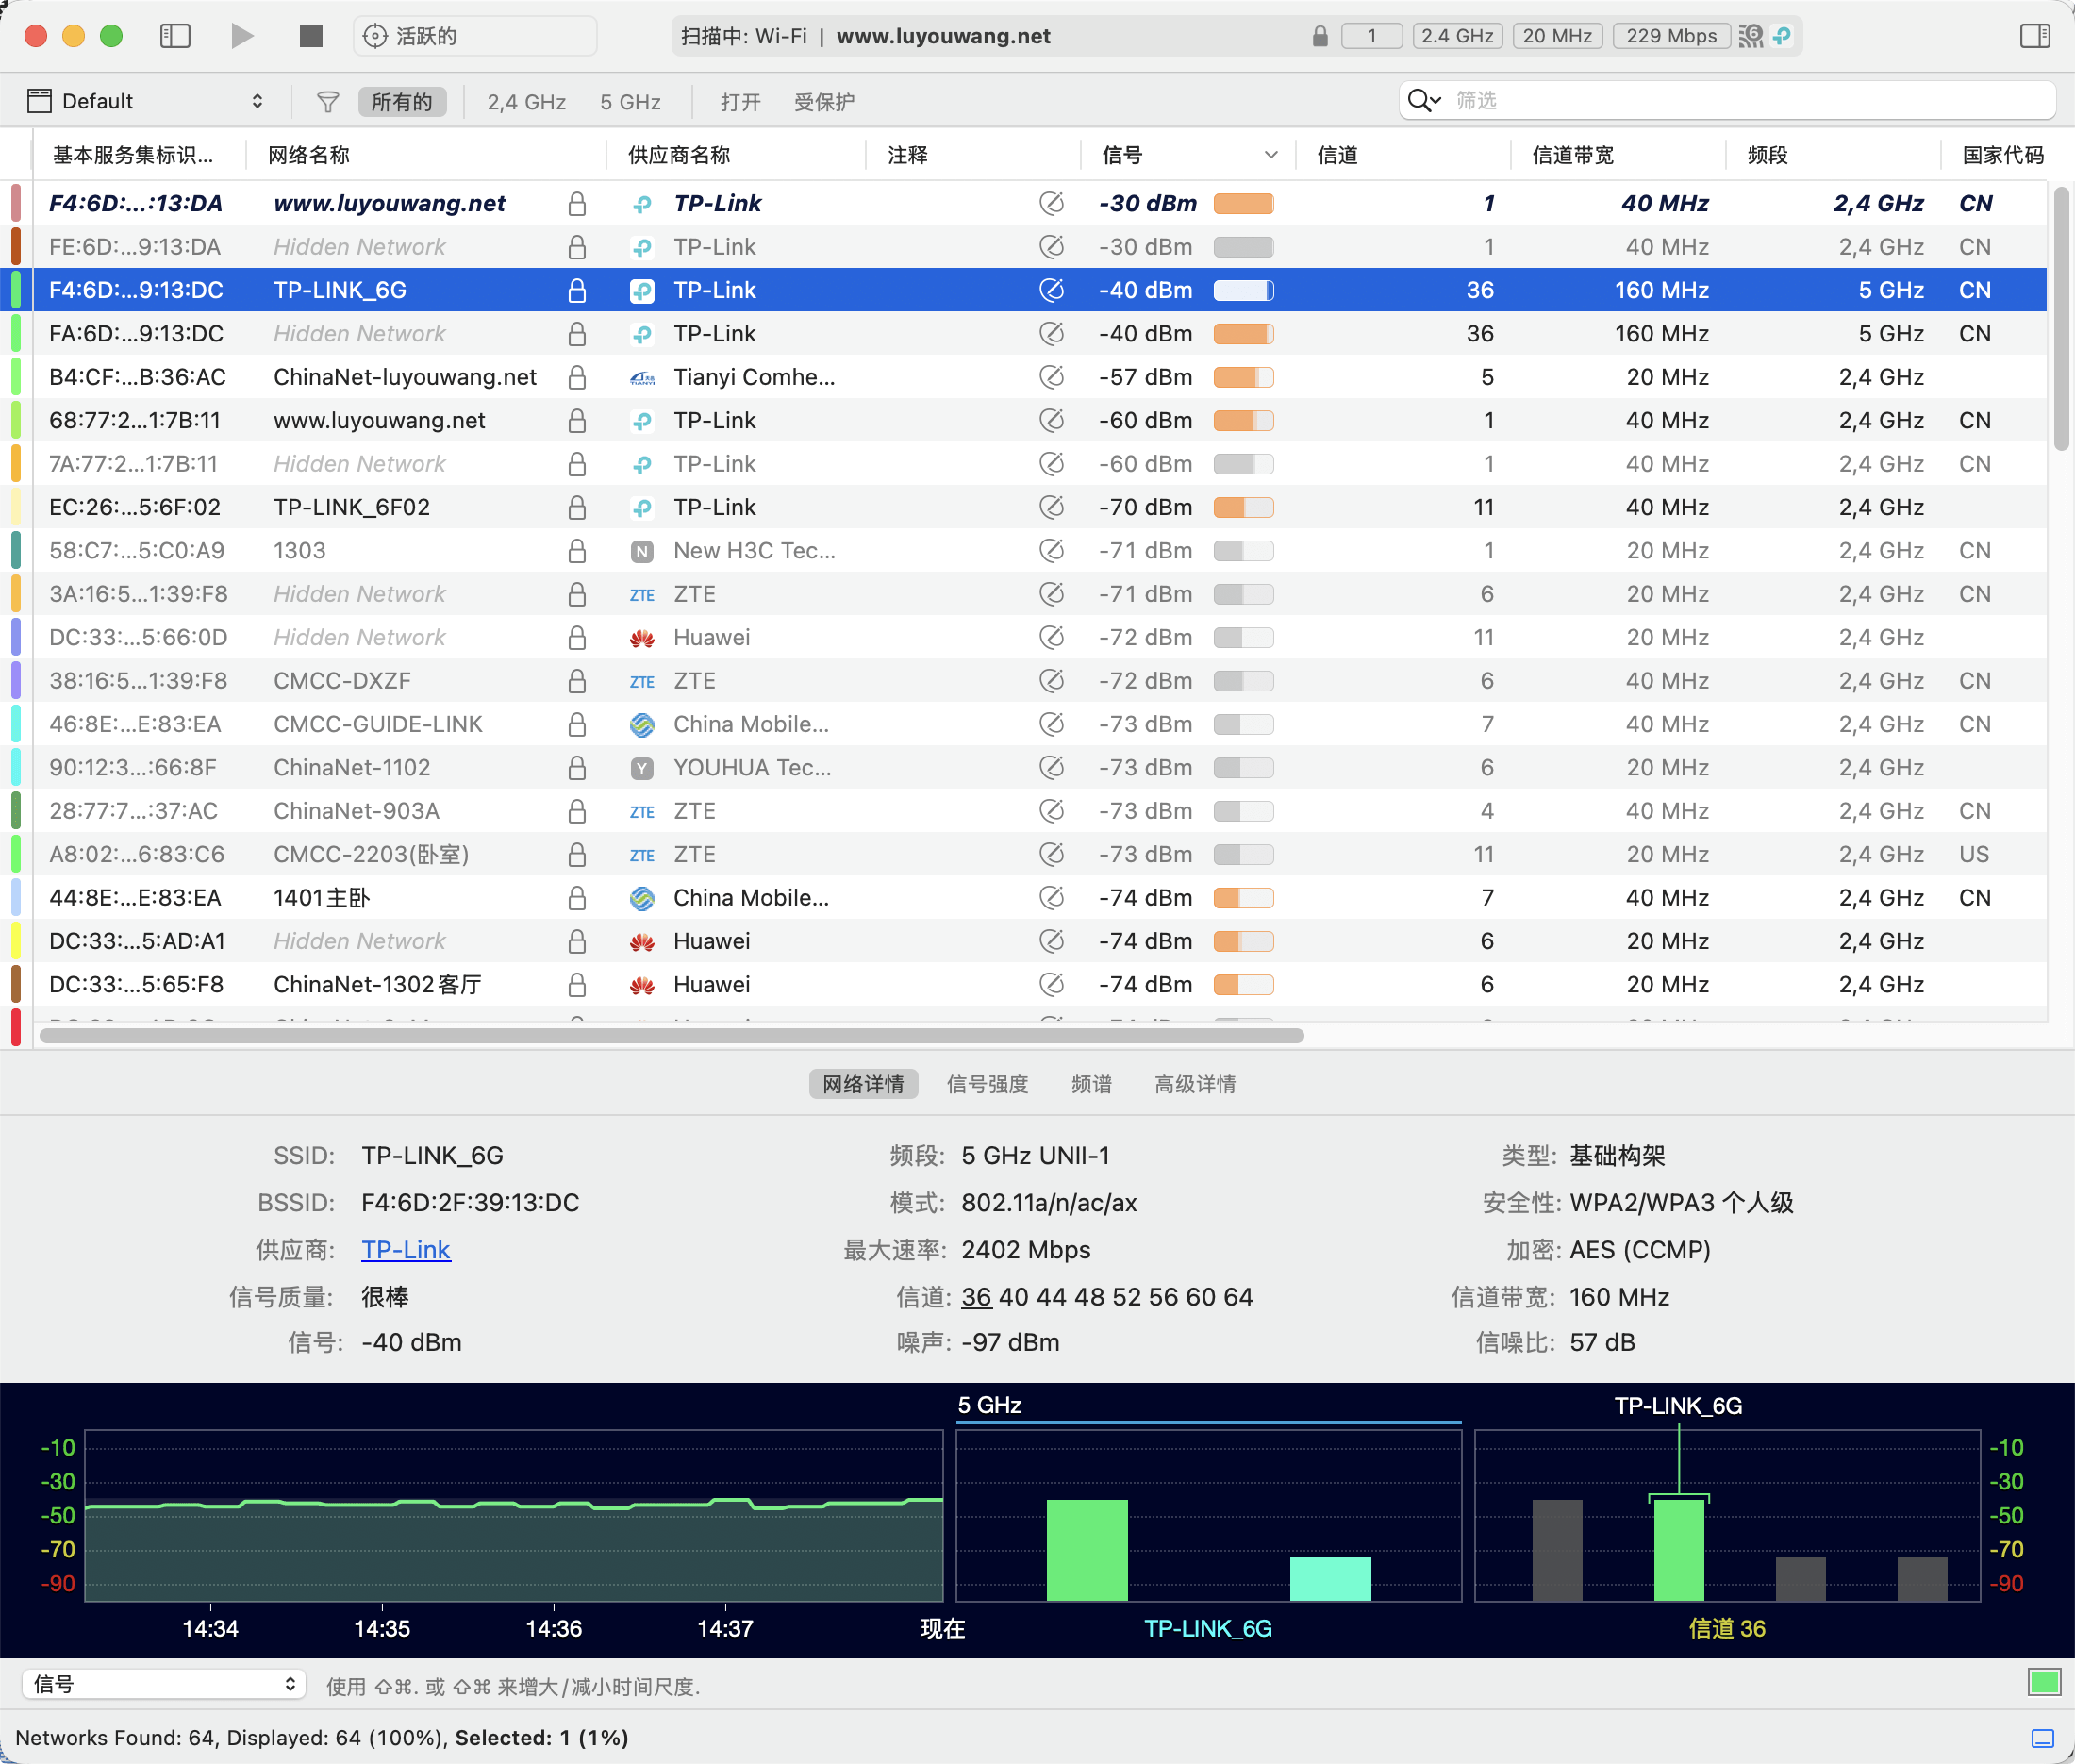Switch to the 信号强度 tab
This screenshot has height=1764, width=2075.
coord(987,1084)
